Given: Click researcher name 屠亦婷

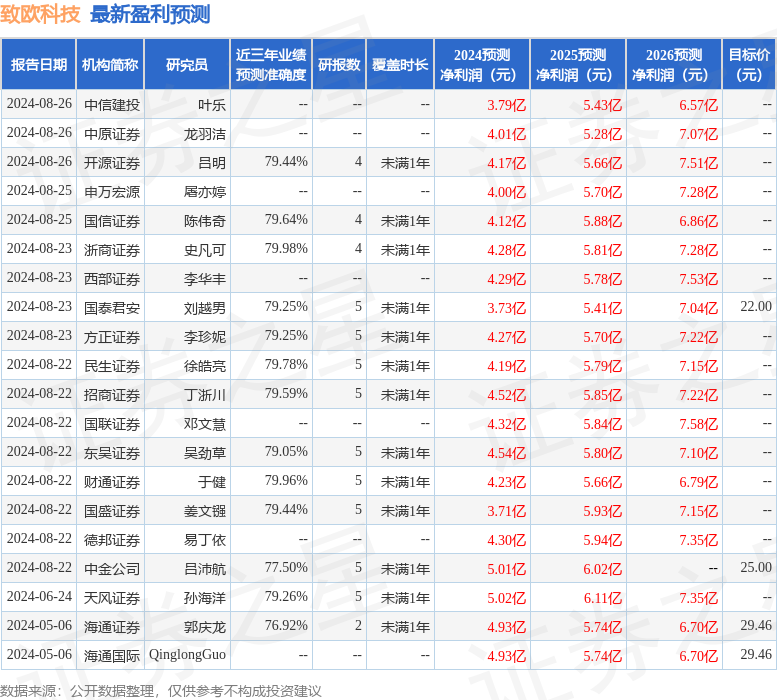Looking at the screenshot, I should point(205,192).
